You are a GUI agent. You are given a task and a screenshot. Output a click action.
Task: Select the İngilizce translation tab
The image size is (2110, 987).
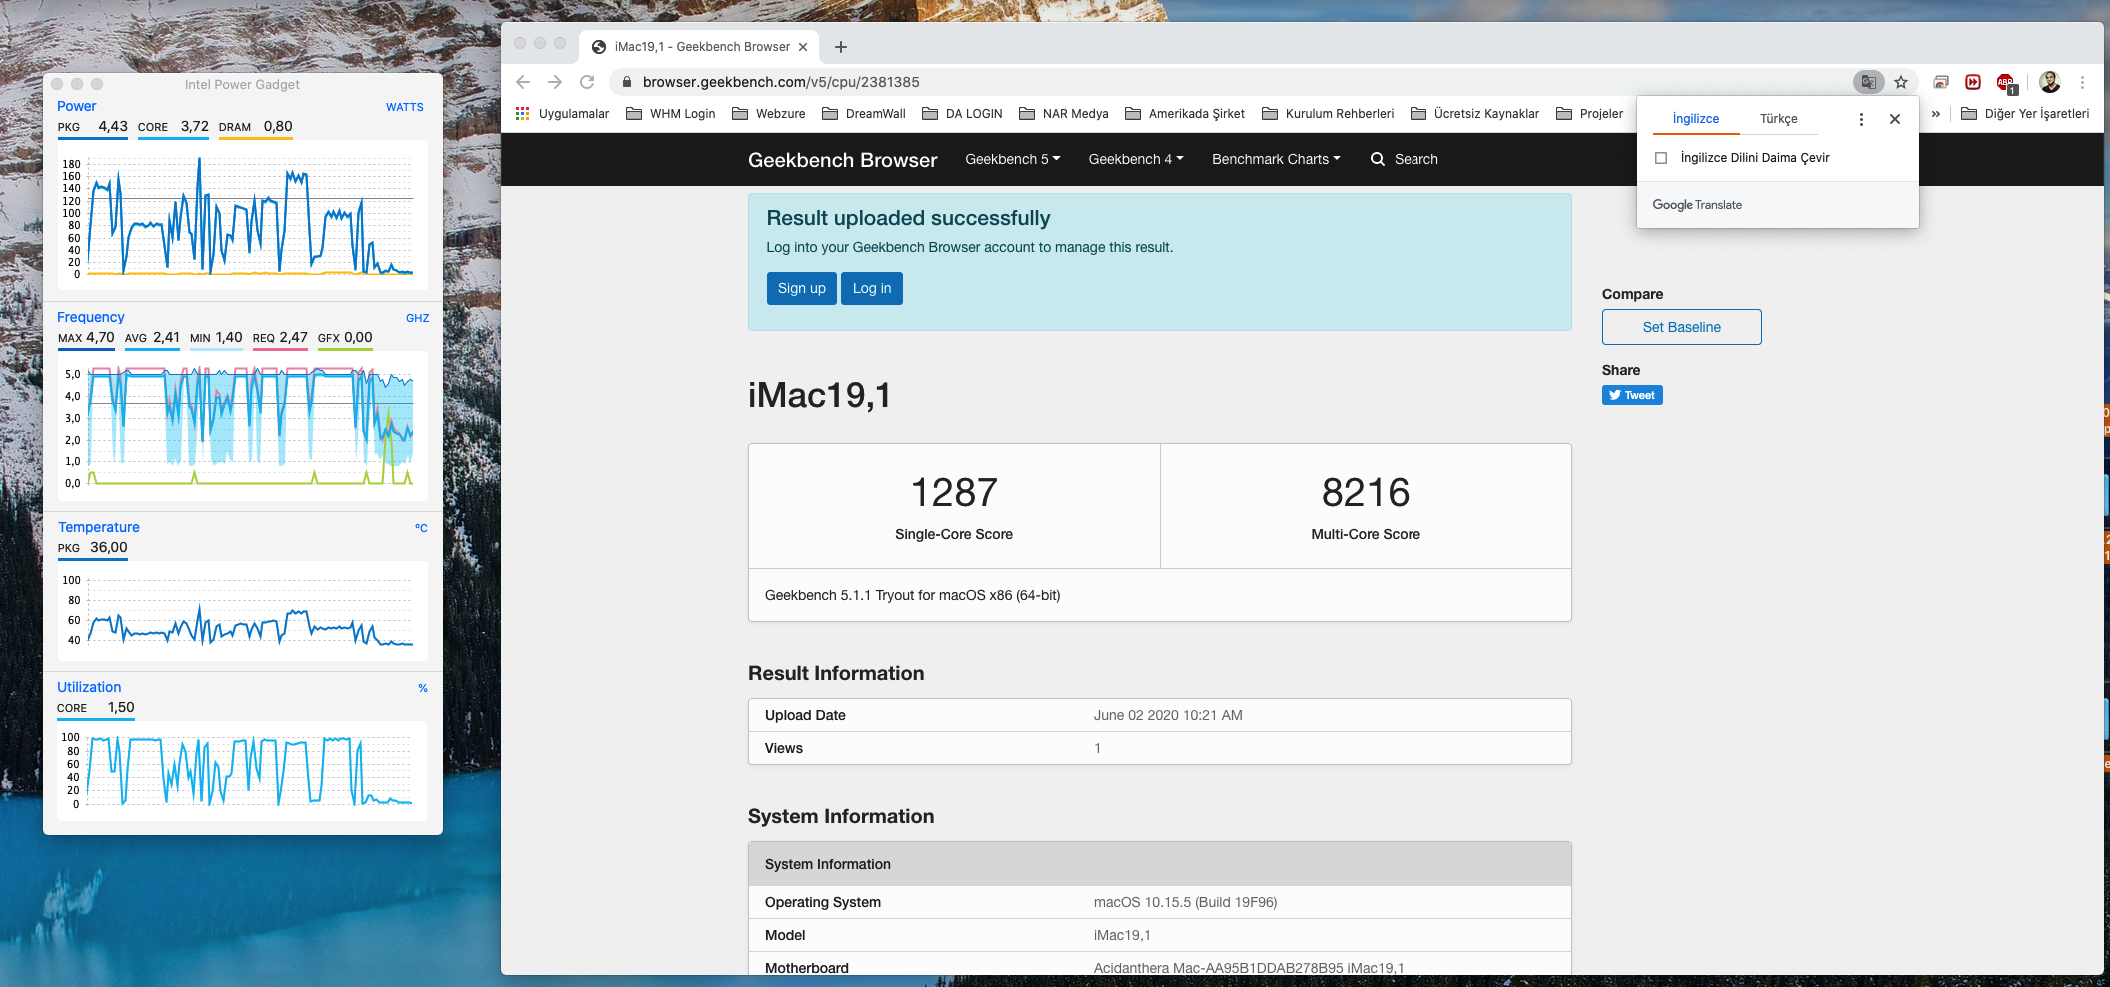pos(1695,119)
